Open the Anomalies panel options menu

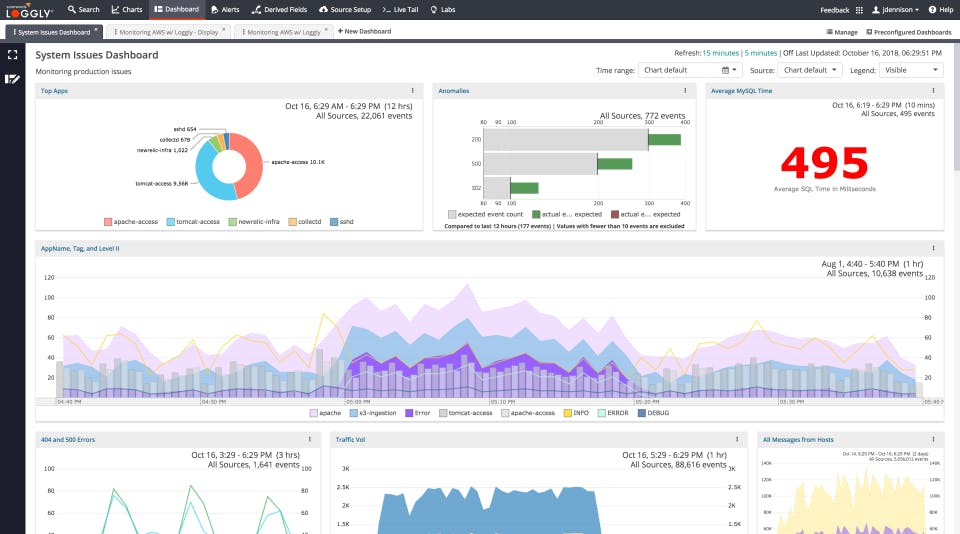tap(685, 91)
